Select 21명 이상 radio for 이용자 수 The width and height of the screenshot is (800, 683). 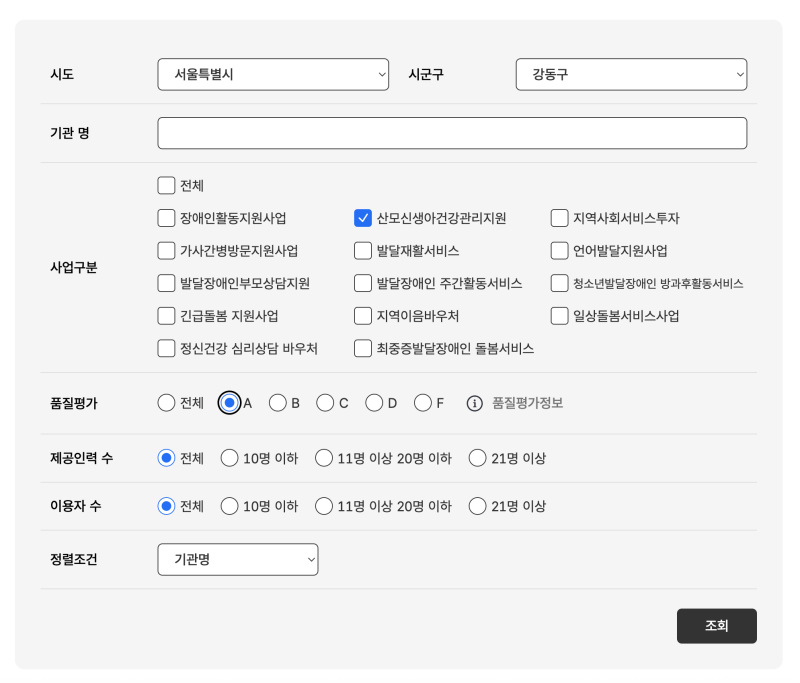pyautogui.click(x=478, y=507)
